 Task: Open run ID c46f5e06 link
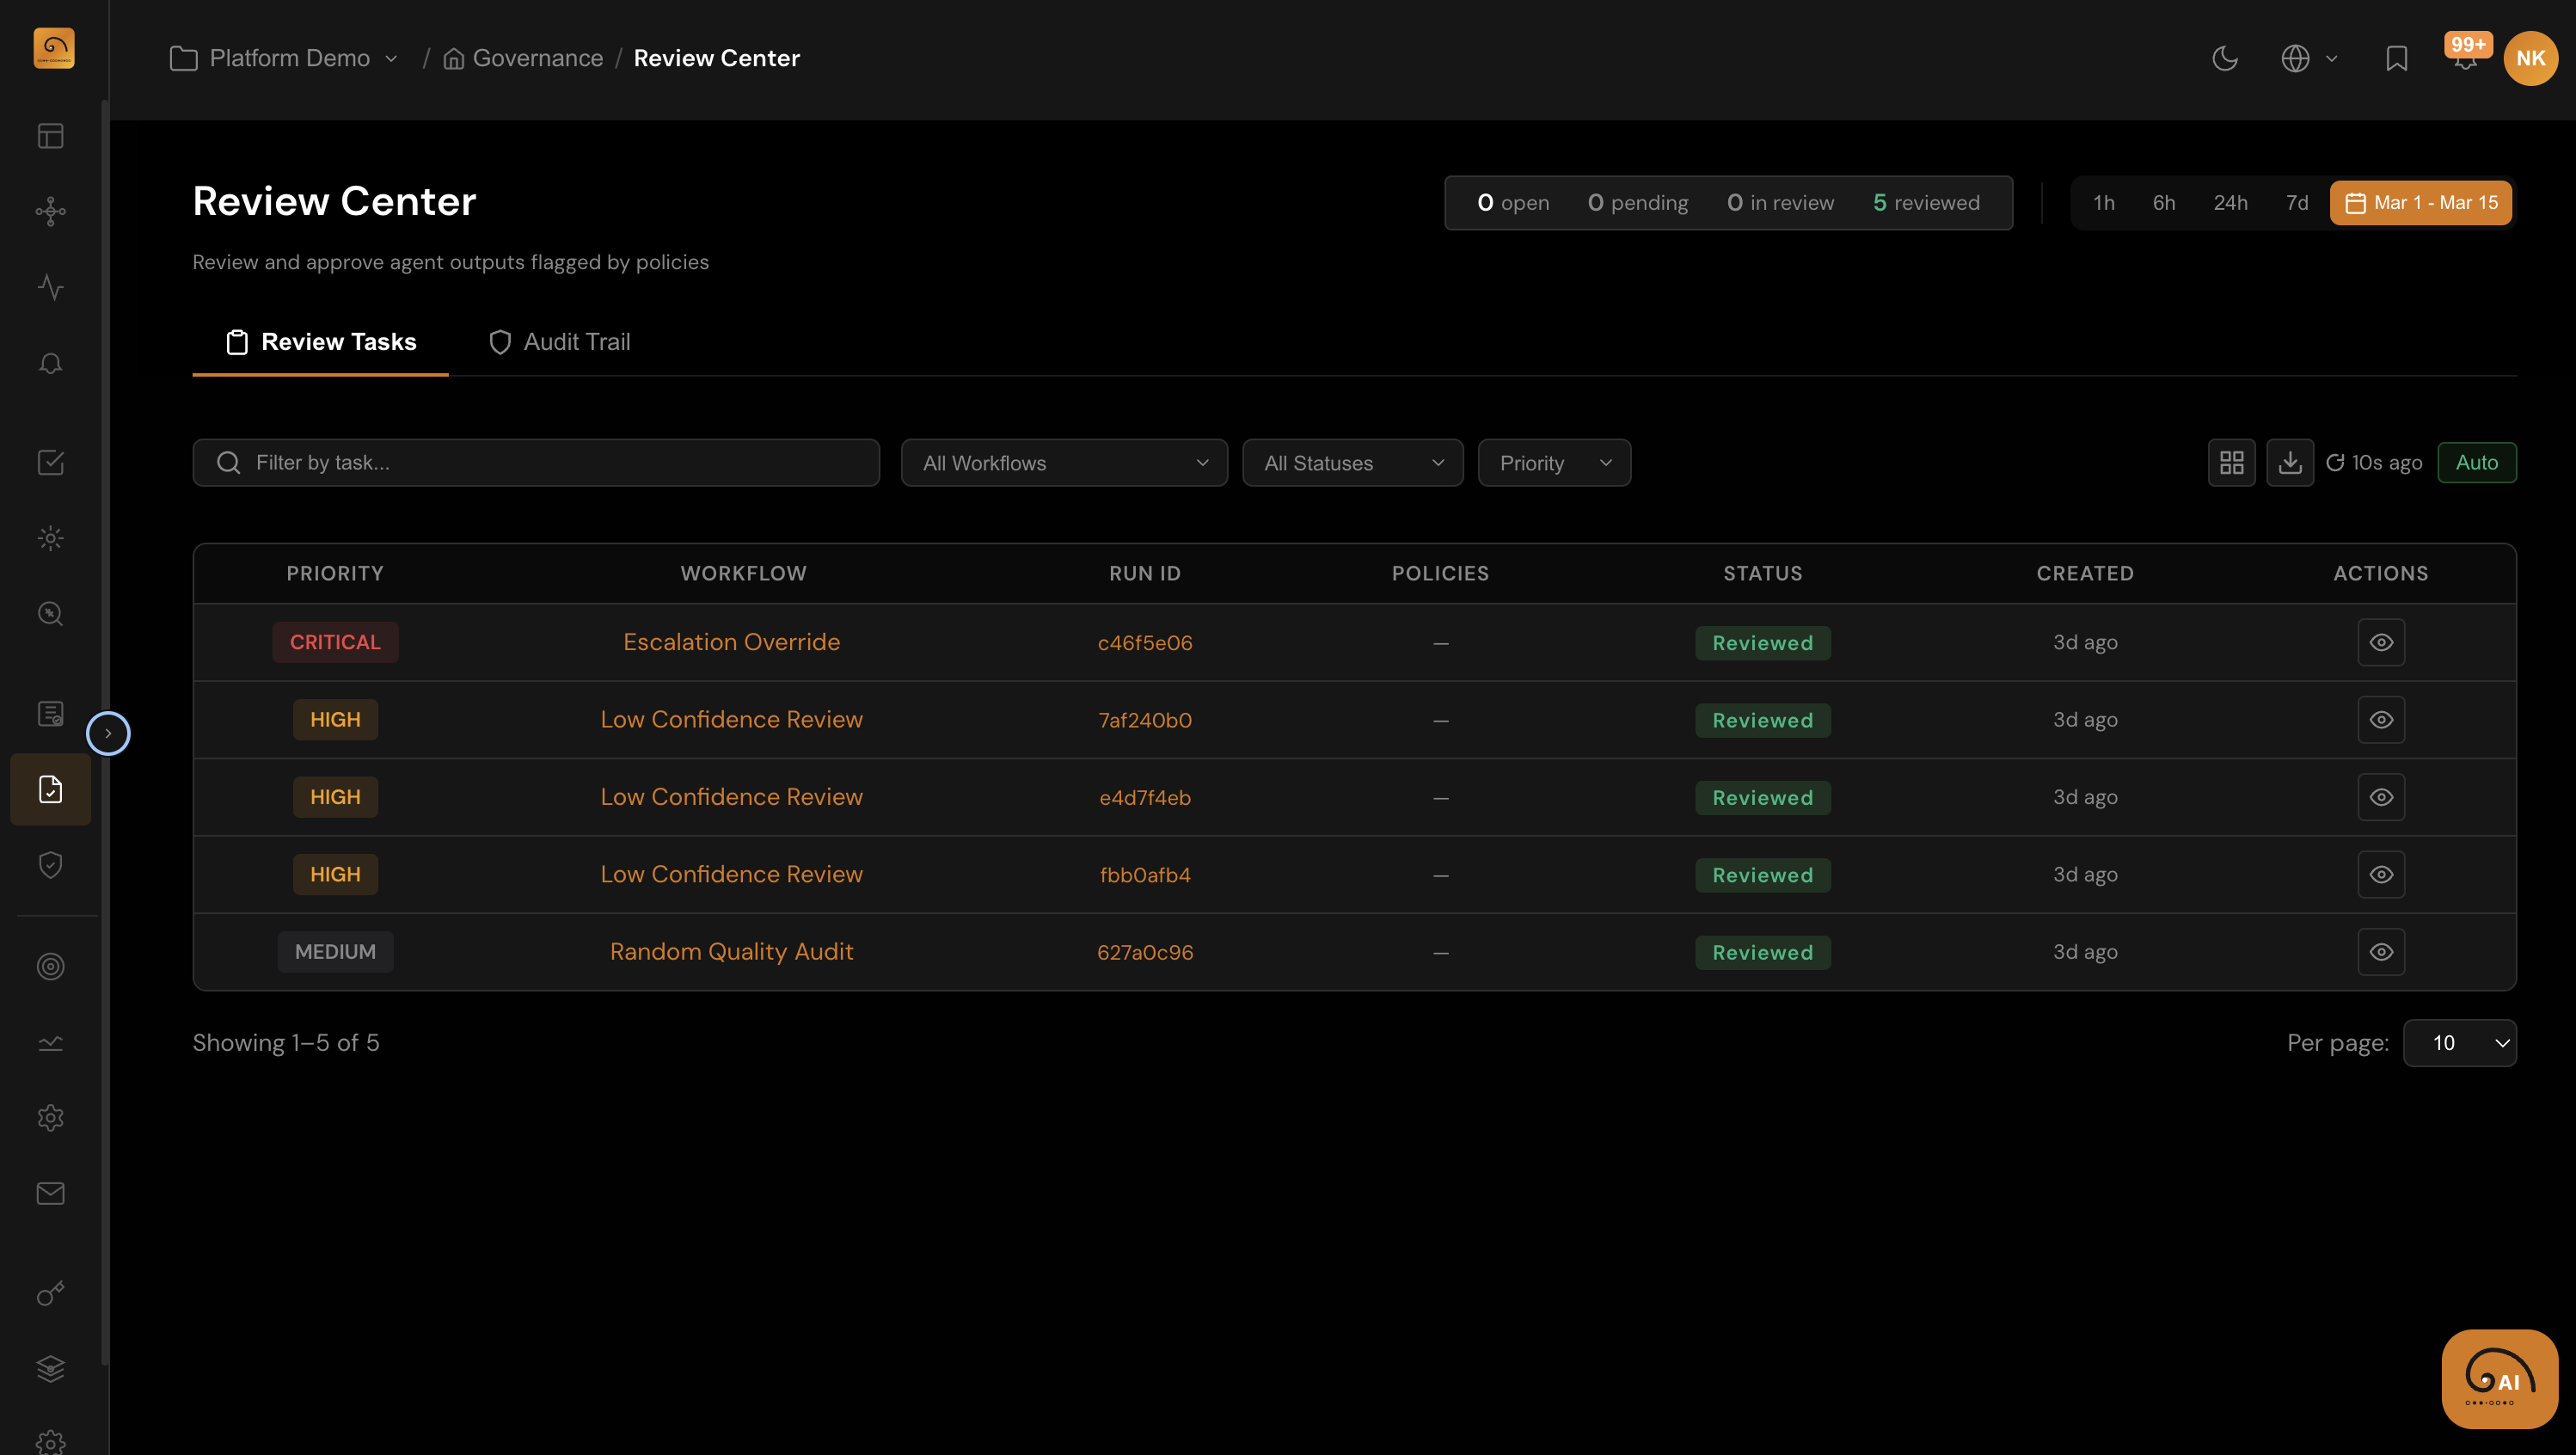(1144, 643)
